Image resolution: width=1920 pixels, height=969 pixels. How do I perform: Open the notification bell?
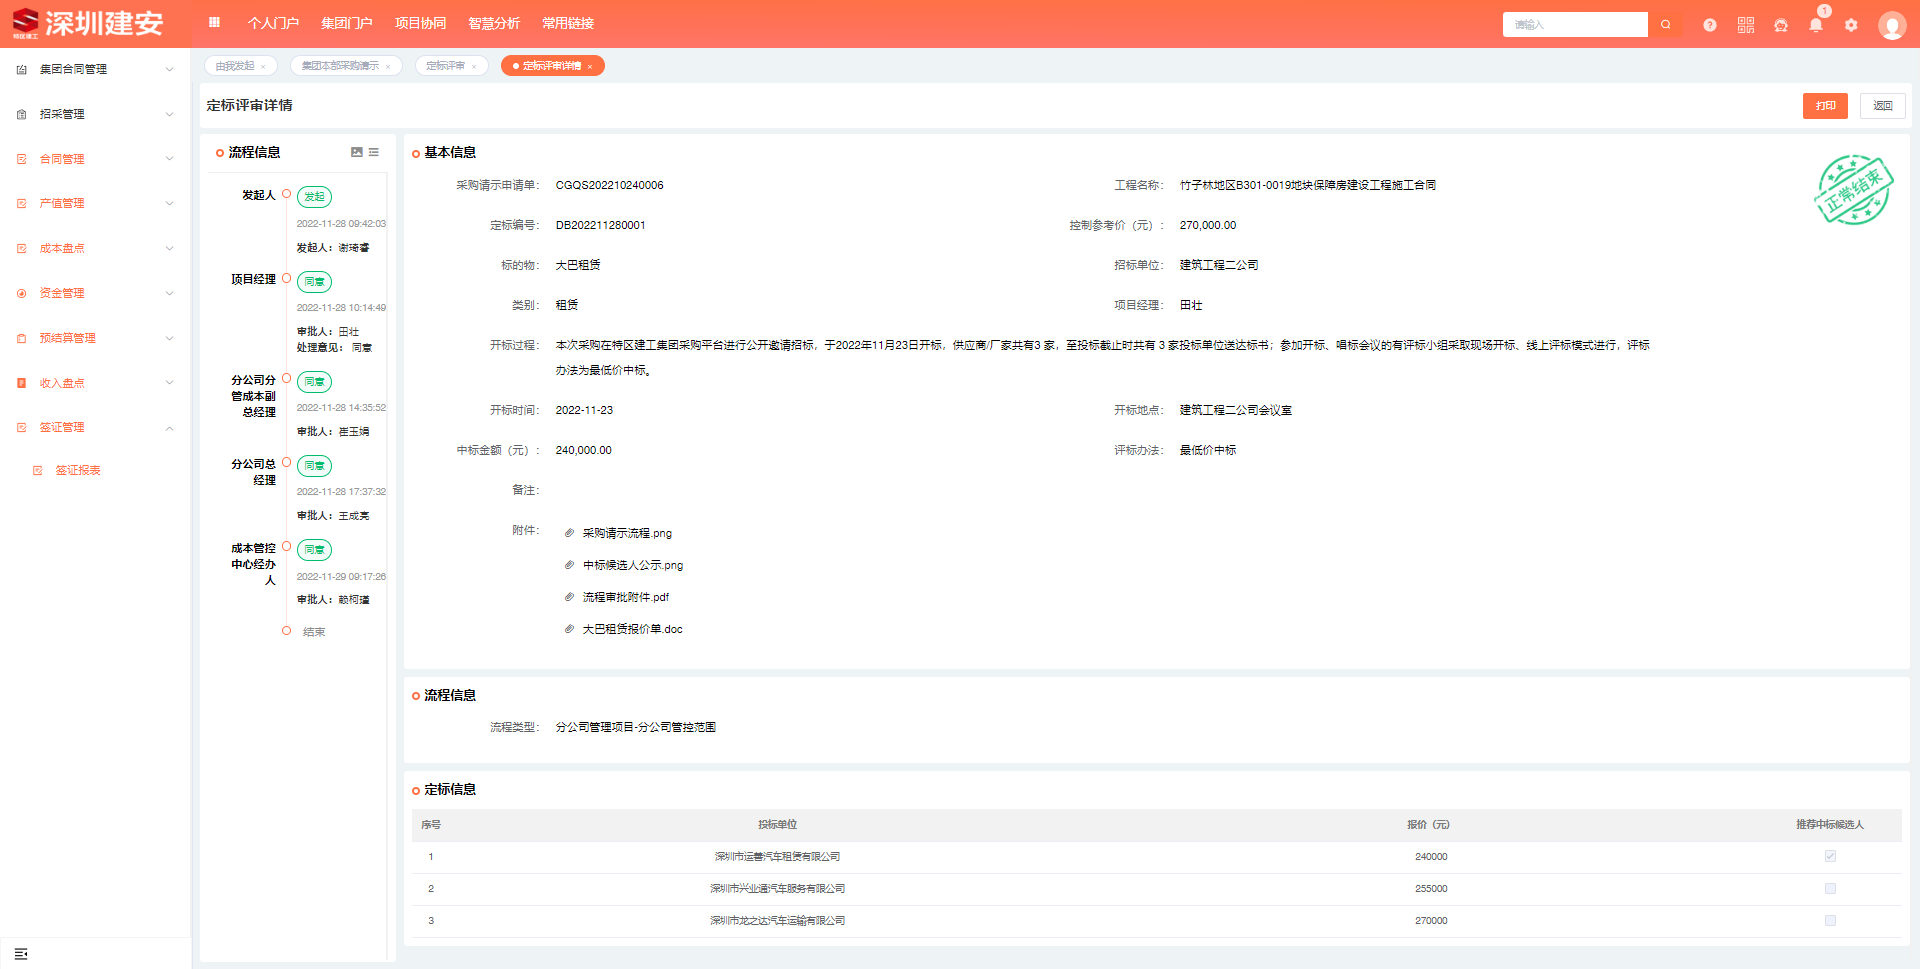point(1816,25)
